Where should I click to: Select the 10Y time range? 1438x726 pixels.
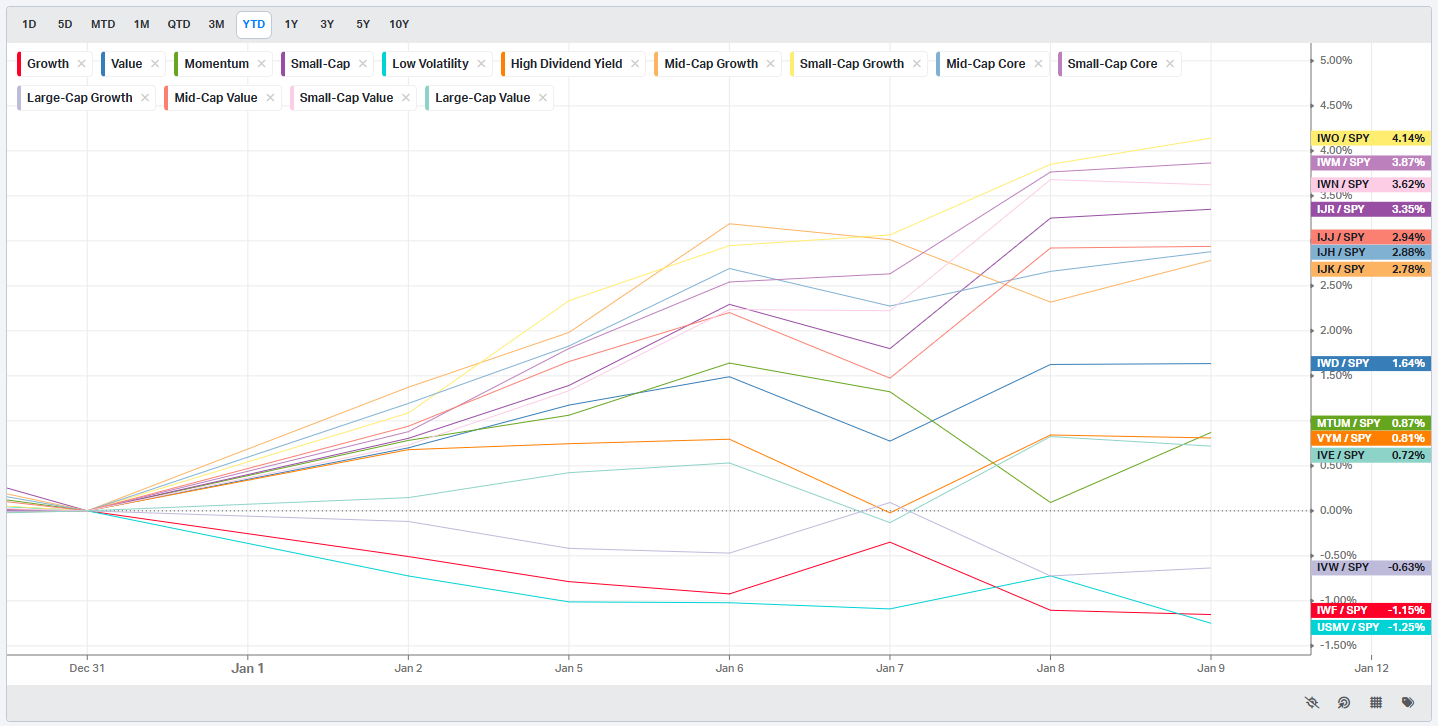click(399, 24)
